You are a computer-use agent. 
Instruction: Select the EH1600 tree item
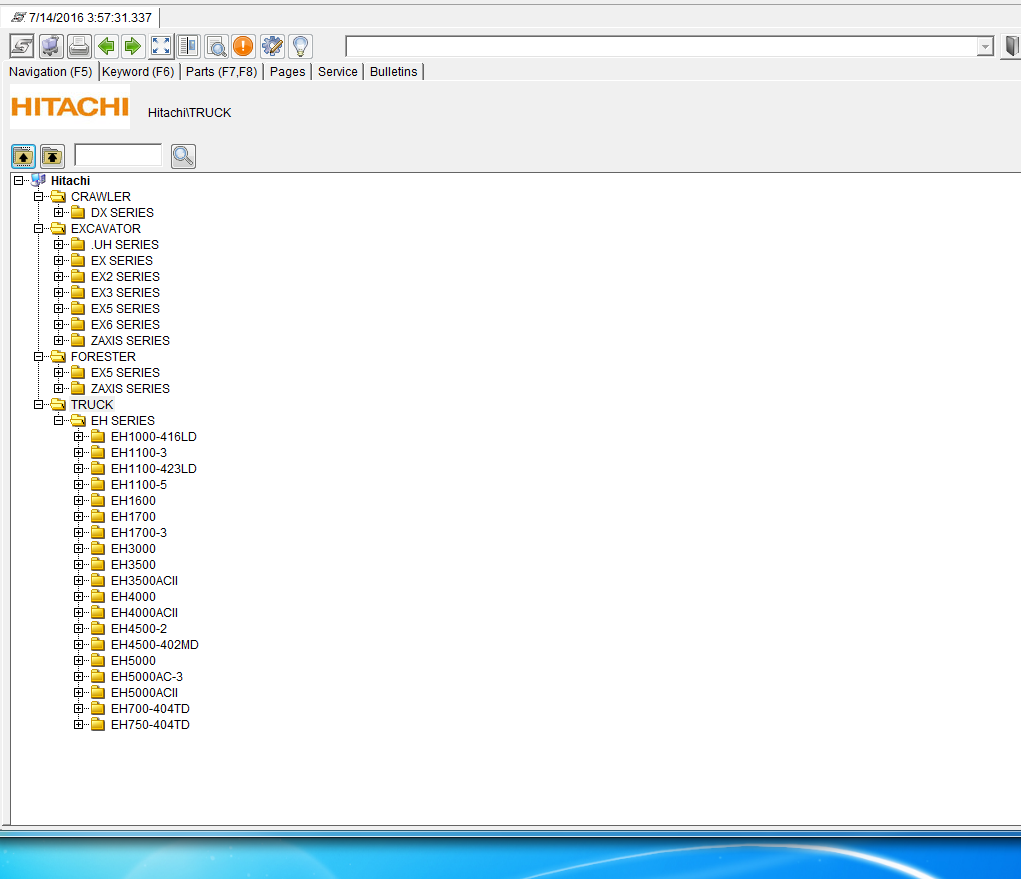(x=133, y=501)
